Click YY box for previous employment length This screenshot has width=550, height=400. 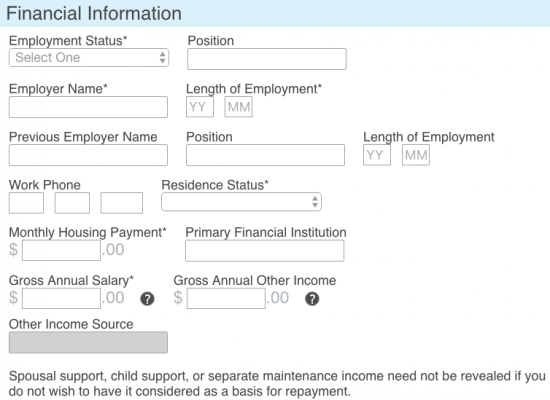377,155
